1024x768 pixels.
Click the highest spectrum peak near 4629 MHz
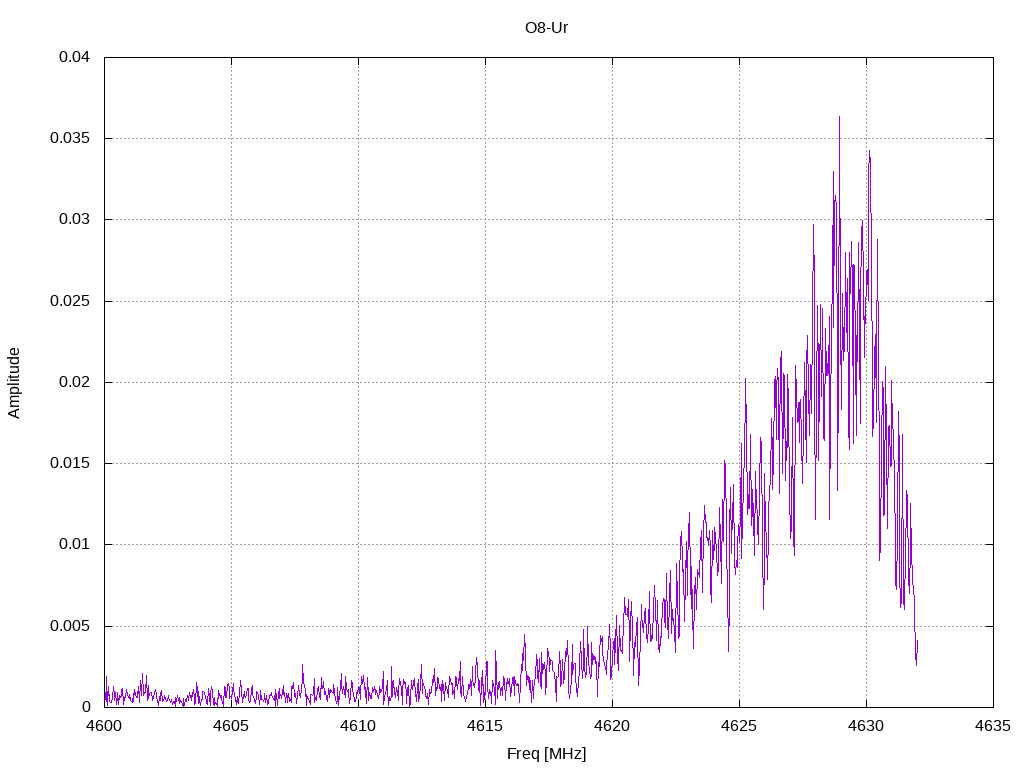[839, 118]
